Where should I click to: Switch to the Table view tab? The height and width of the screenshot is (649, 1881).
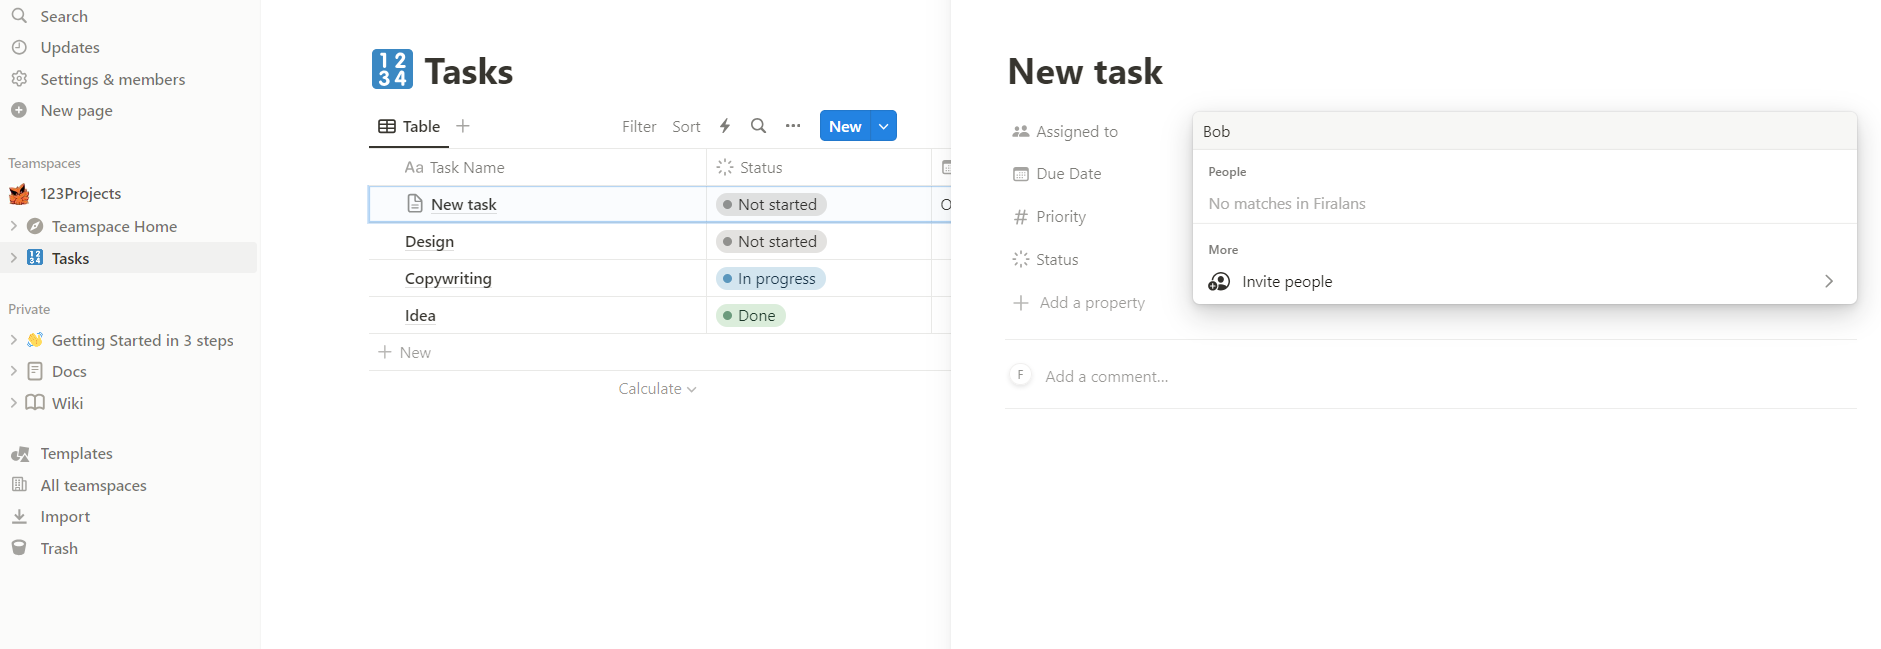click(409, 126)
